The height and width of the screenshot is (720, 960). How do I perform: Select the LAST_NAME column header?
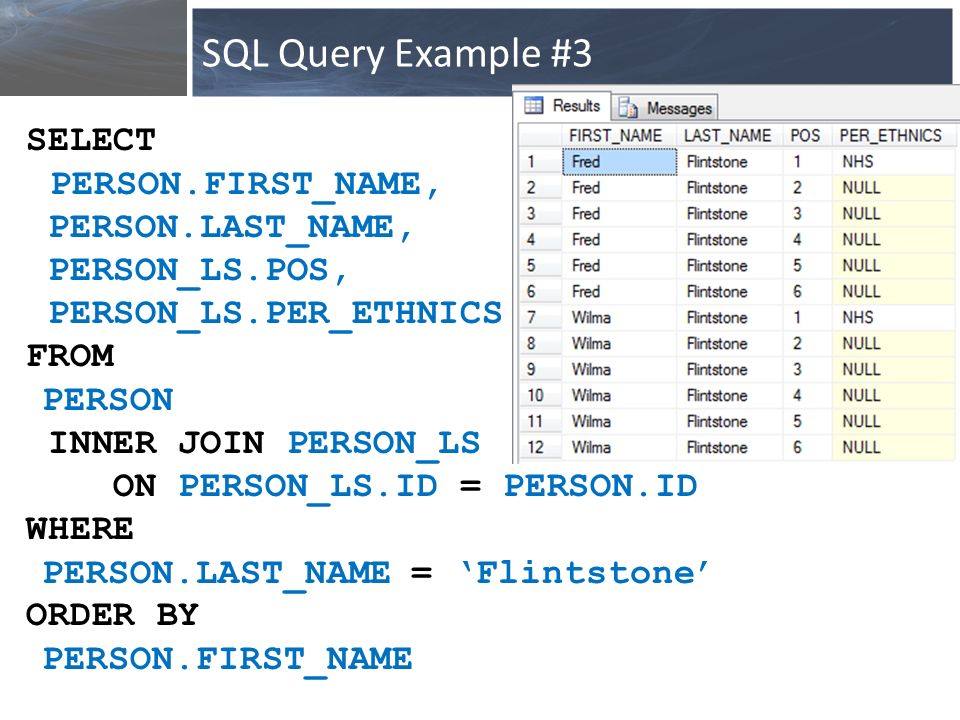pyautogui.click(x=729, y=135)
